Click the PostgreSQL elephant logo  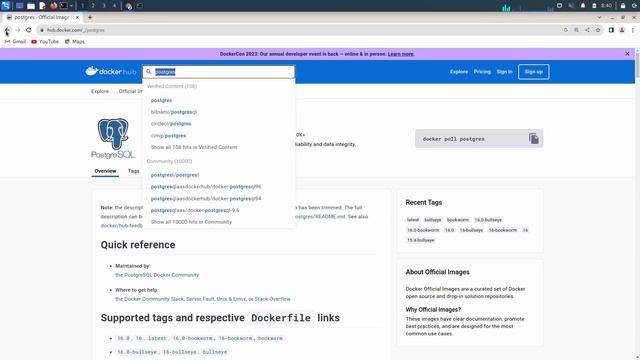113,138
